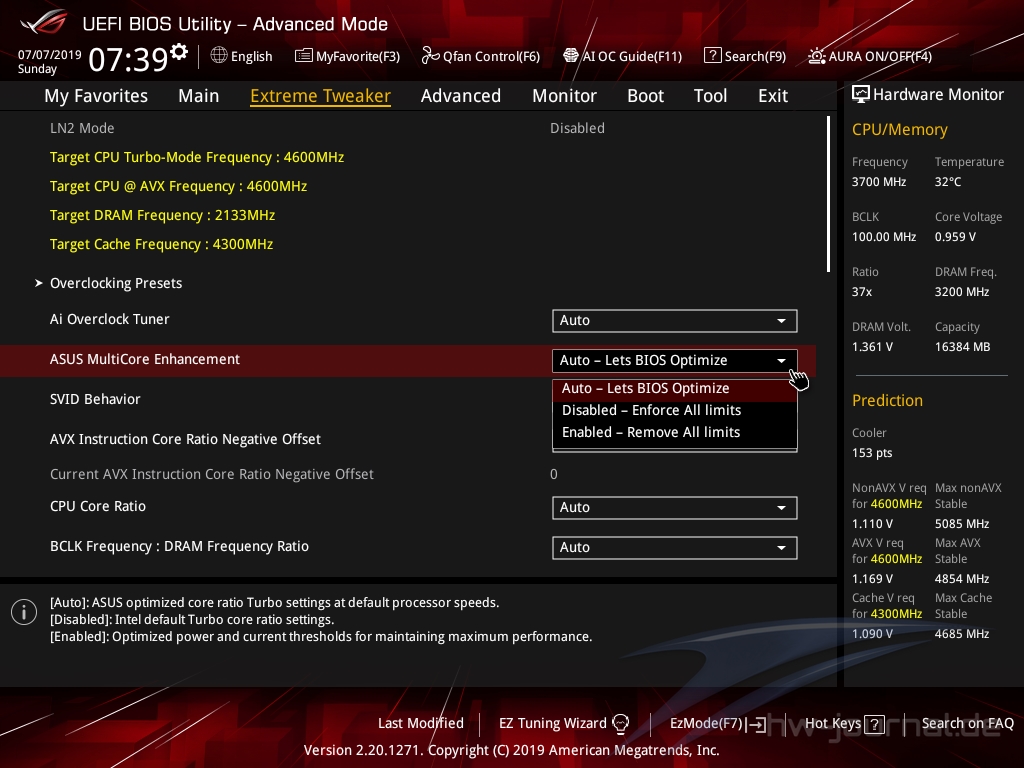Open the My Favorites tab
This screenshot has width=1024, height=768.
(96, 96)
